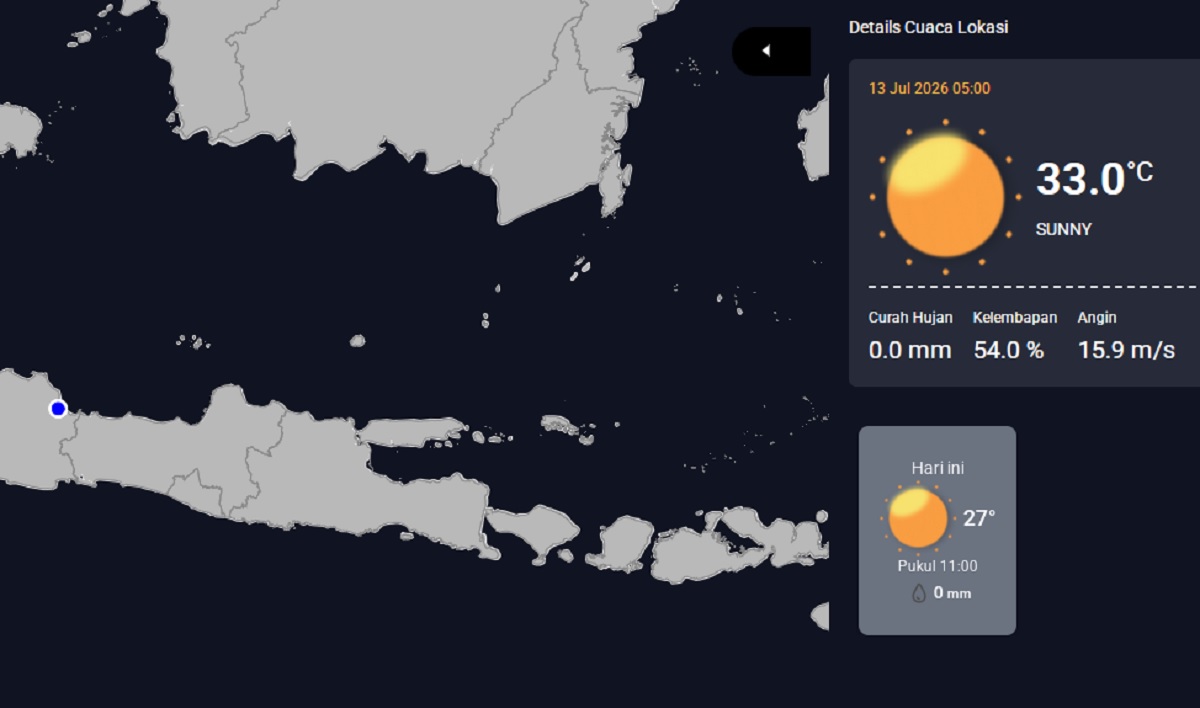Image resolution: width=1200 pixels, height=708 pixels.
Task: Click the Details Cuaca Lokasi heading
Action: 928,27
